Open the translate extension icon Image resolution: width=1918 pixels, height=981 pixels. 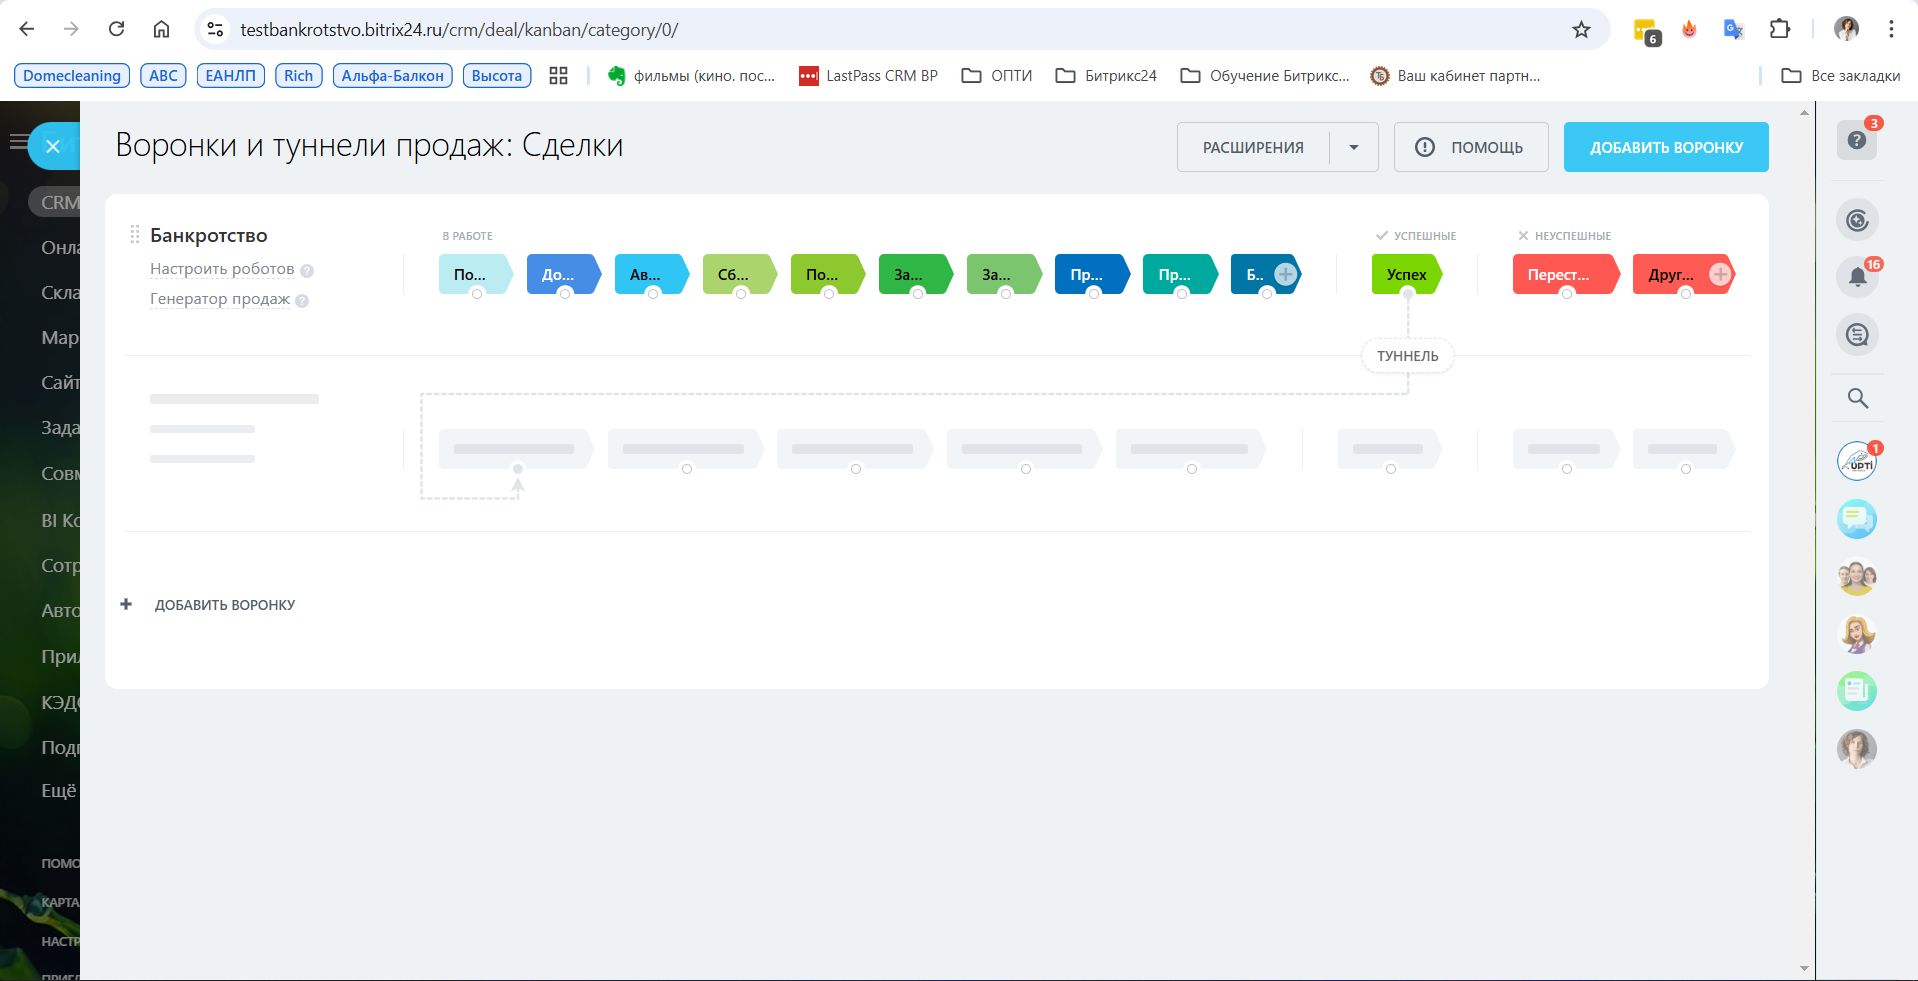tap(1734, 29)
